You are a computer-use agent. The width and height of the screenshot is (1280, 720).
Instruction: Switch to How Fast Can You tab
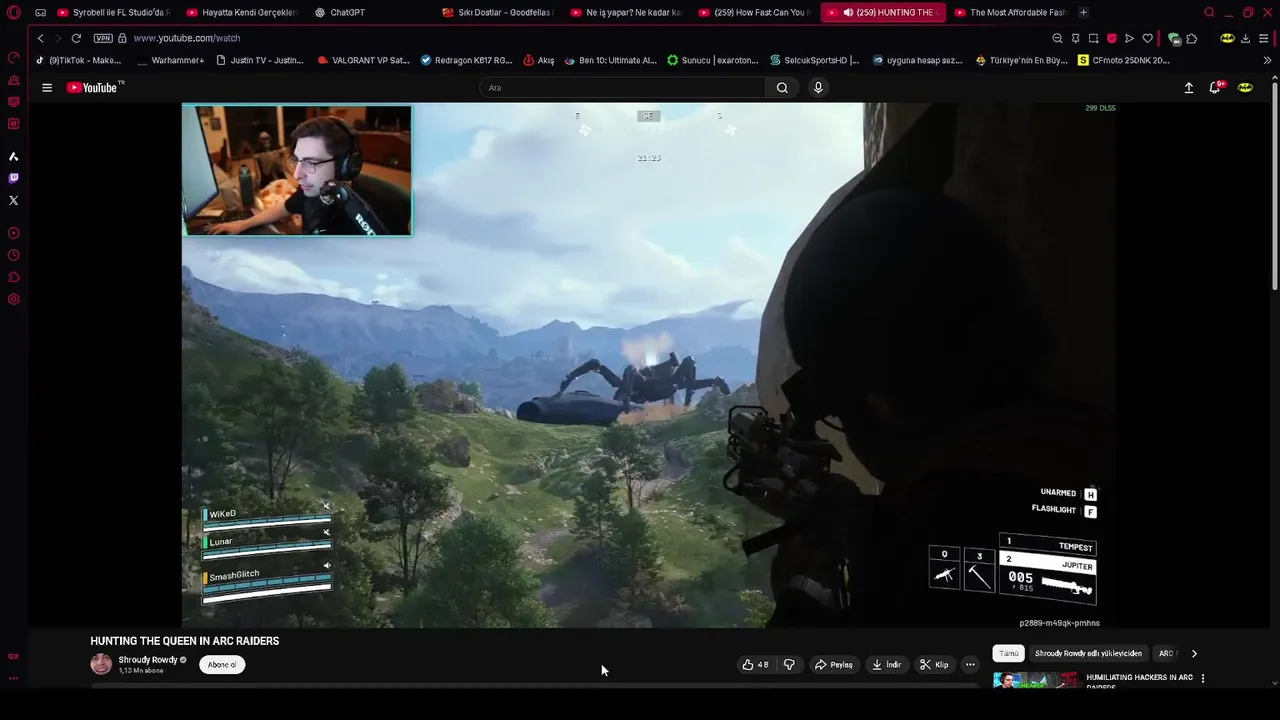point(754,13)
